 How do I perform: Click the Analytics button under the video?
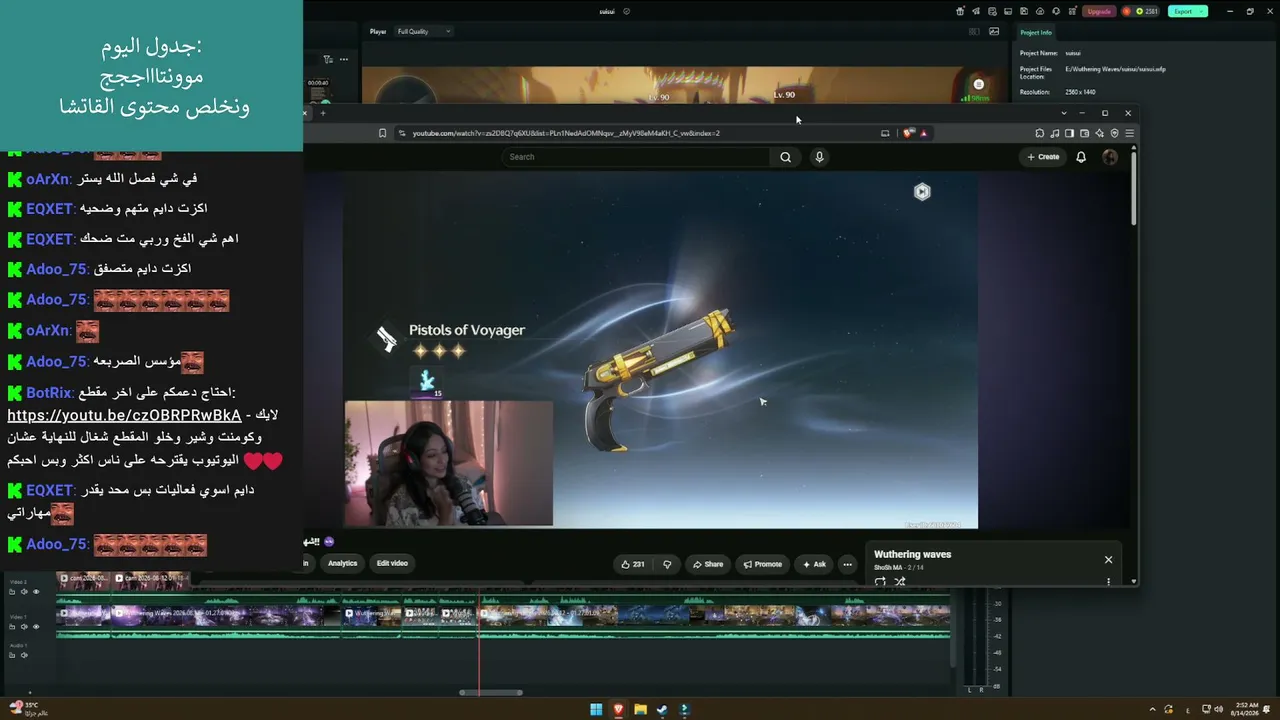click(342, 563)
